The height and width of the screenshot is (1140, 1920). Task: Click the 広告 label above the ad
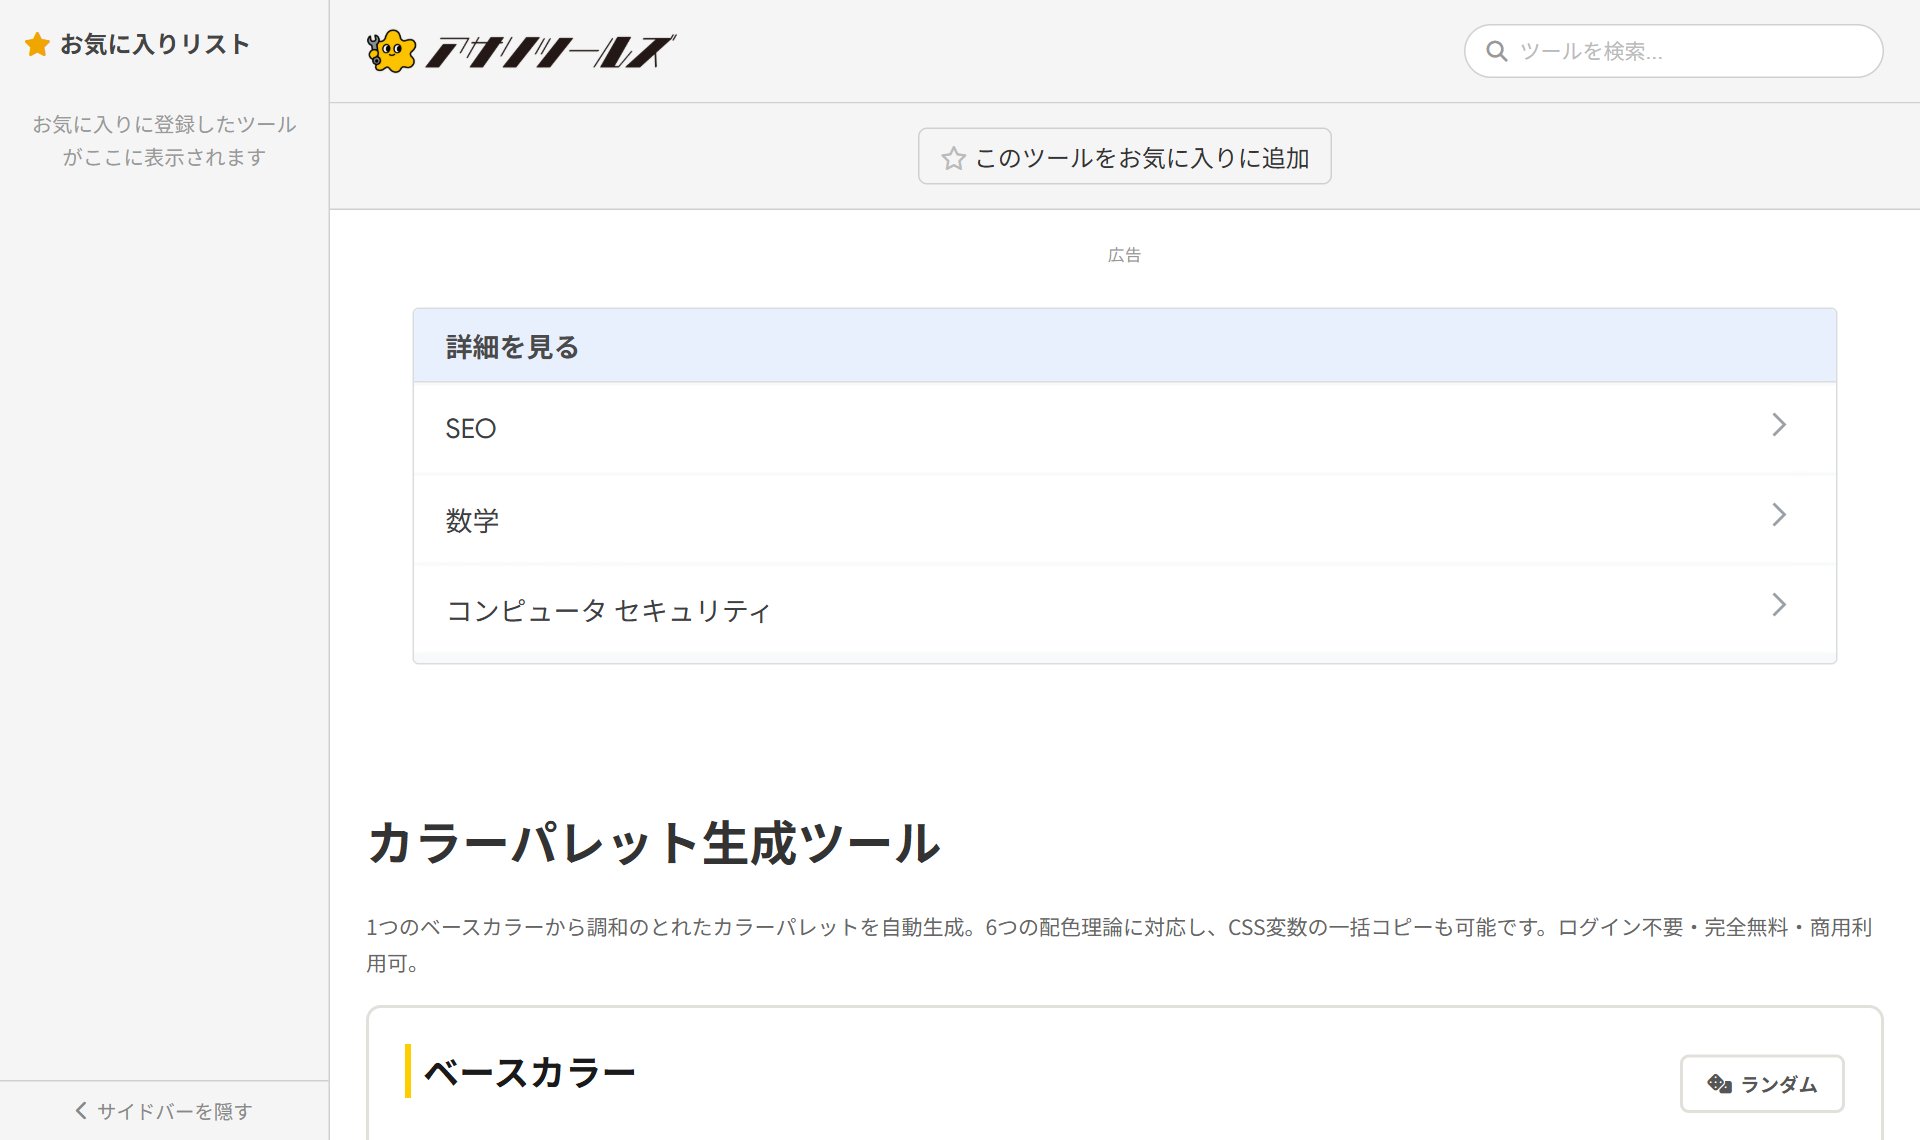click(x=1124, y=255)
